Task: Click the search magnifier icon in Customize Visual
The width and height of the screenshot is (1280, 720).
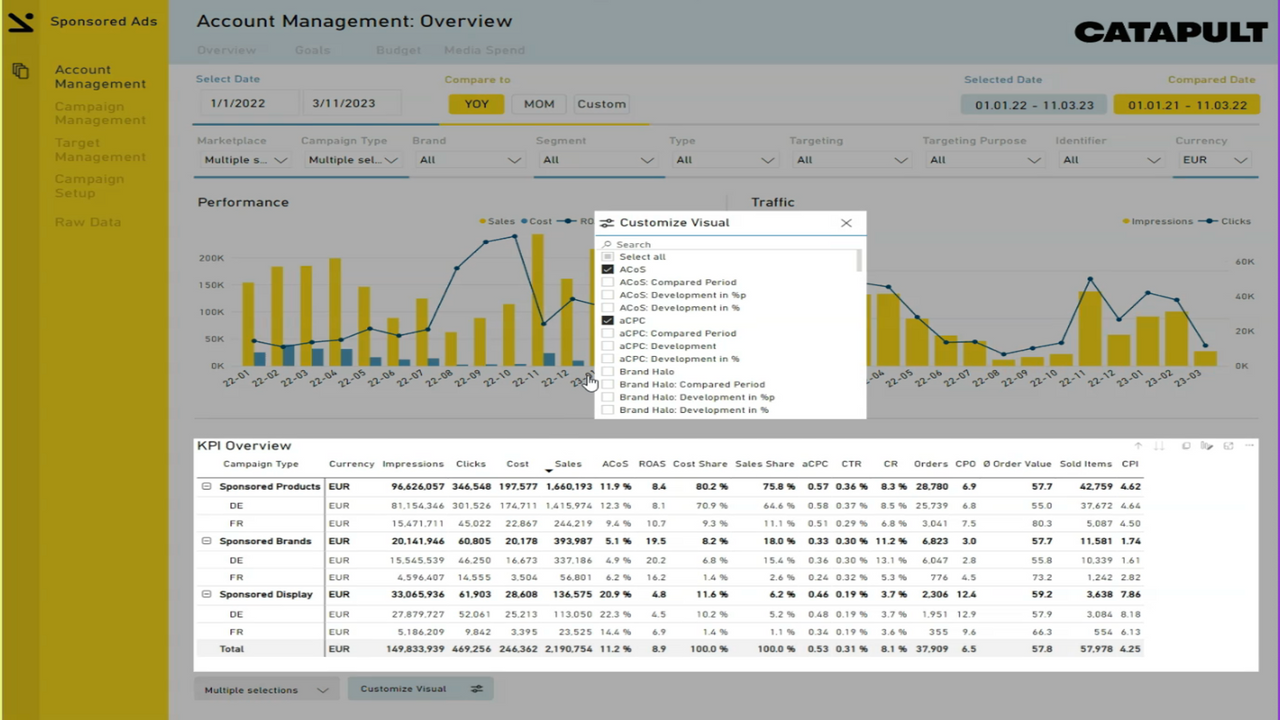Action: coord(607,244)
